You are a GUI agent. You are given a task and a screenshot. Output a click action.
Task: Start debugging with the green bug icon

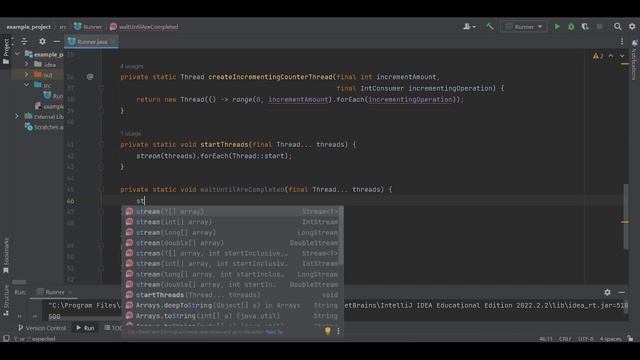571,27
